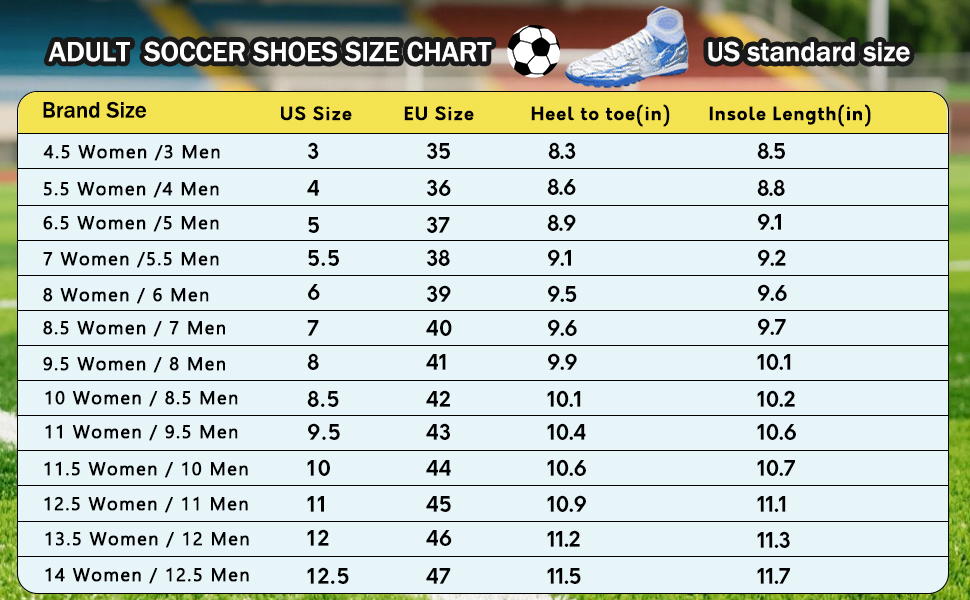This screenshot has height=600, width=970.
Task: Select the EU Size column header
Action: 439,114
